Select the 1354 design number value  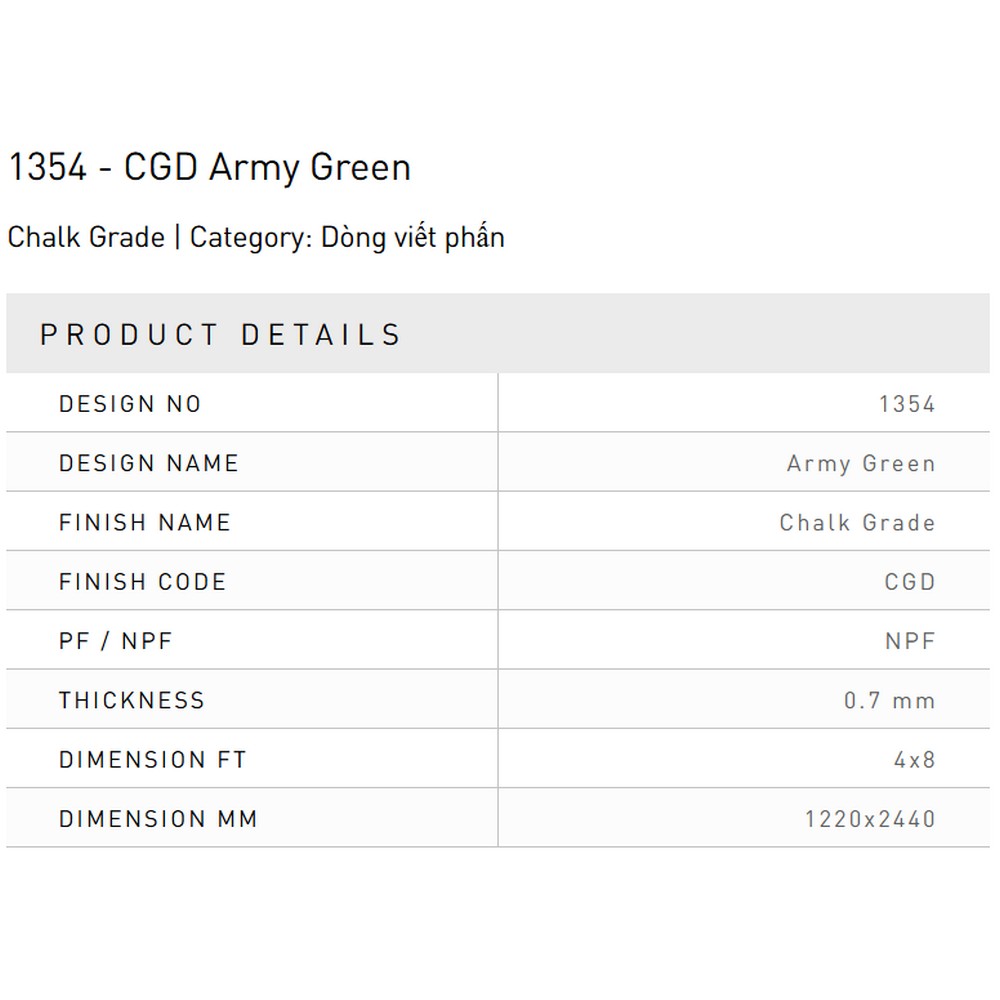[908, 404]
